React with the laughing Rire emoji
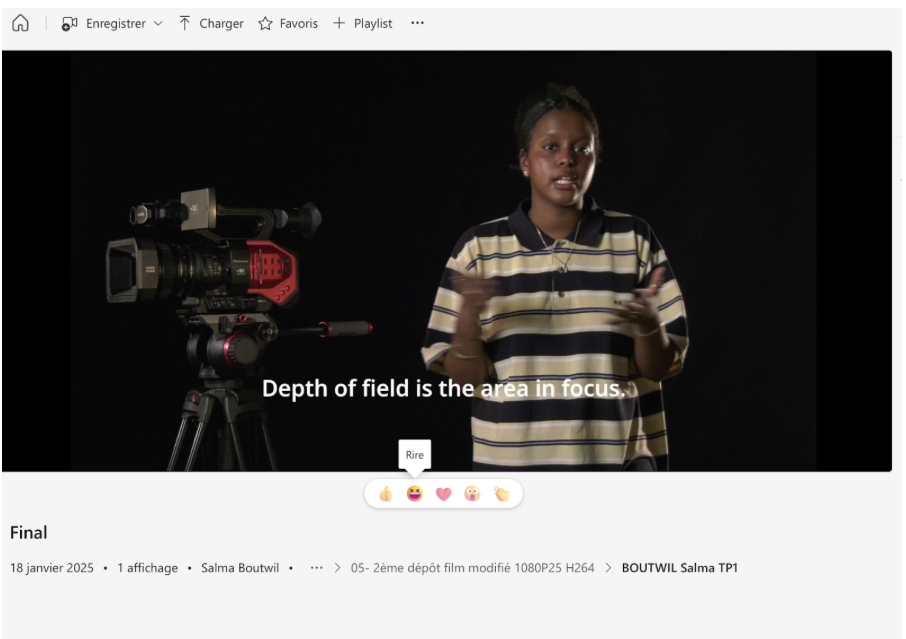This screenshot has width=906, height=639. click(x=414, y=494)
